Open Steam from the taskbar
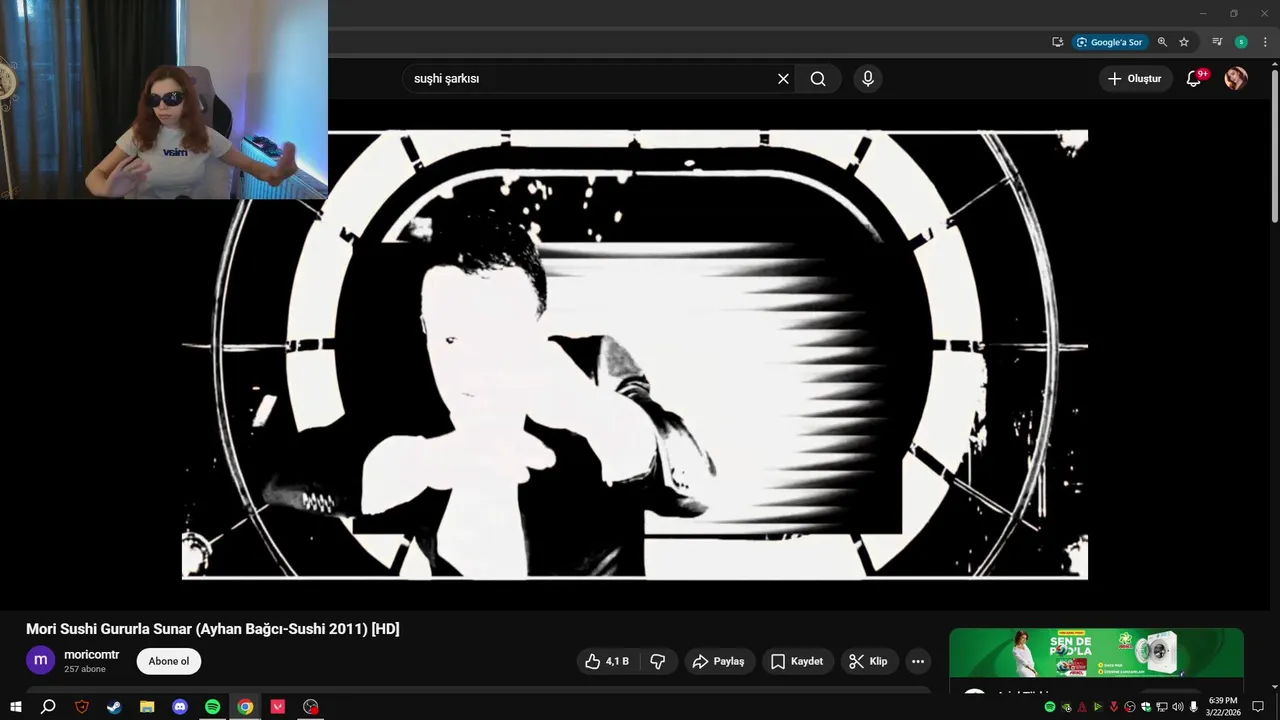Viewport: 1280px width, 720px height. (x=114, y=707)
